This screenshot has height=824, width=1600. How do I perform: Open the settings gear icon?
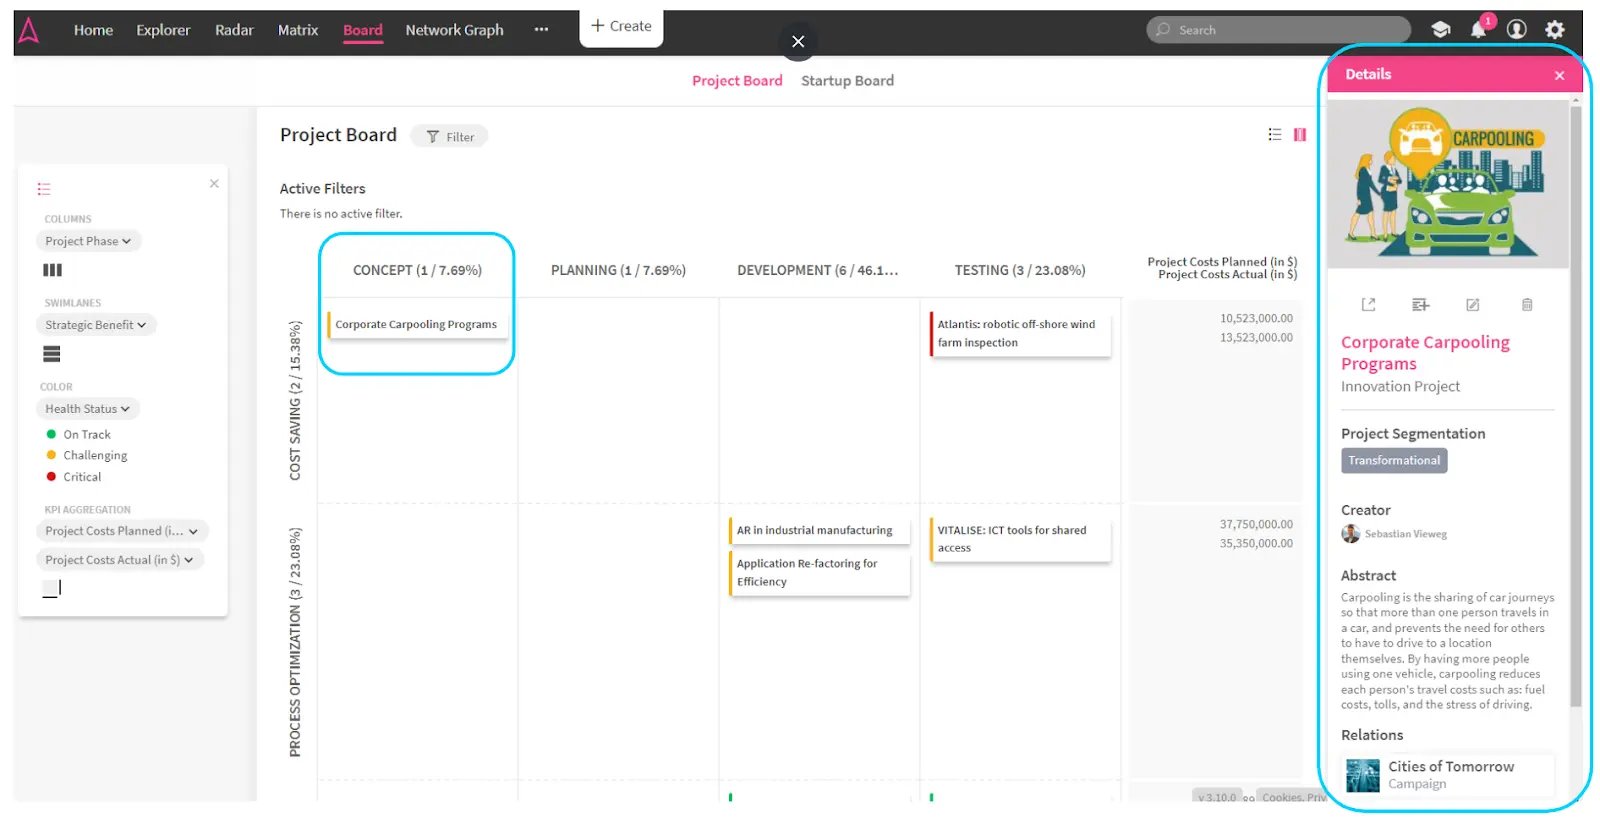pyautogui.click(x=1554, y=30)
